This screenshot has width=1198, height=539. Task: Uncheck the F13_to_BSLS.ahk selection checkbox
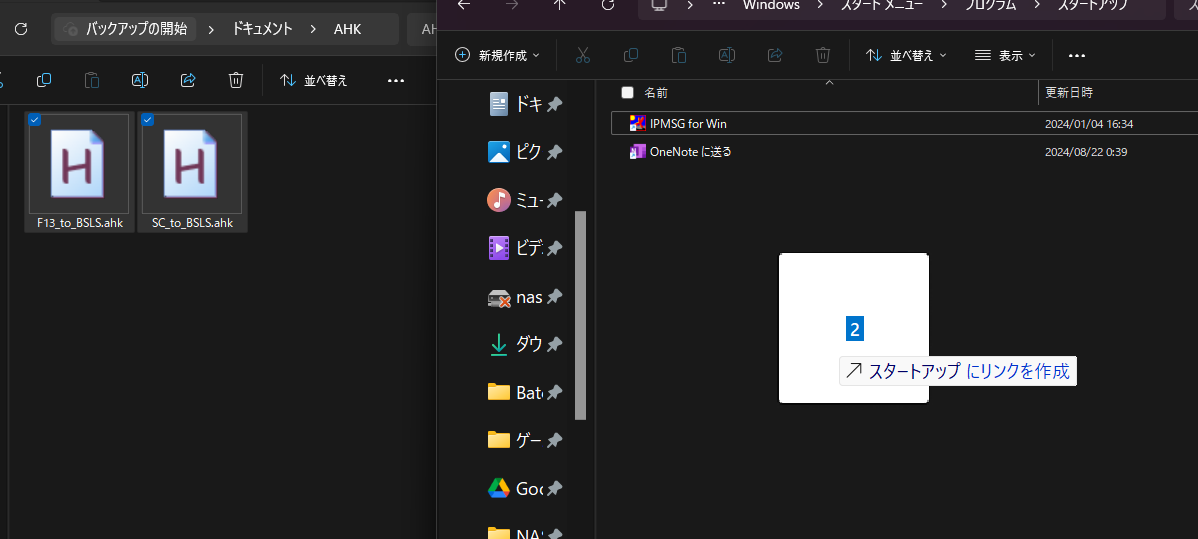[x=34, y=120]
